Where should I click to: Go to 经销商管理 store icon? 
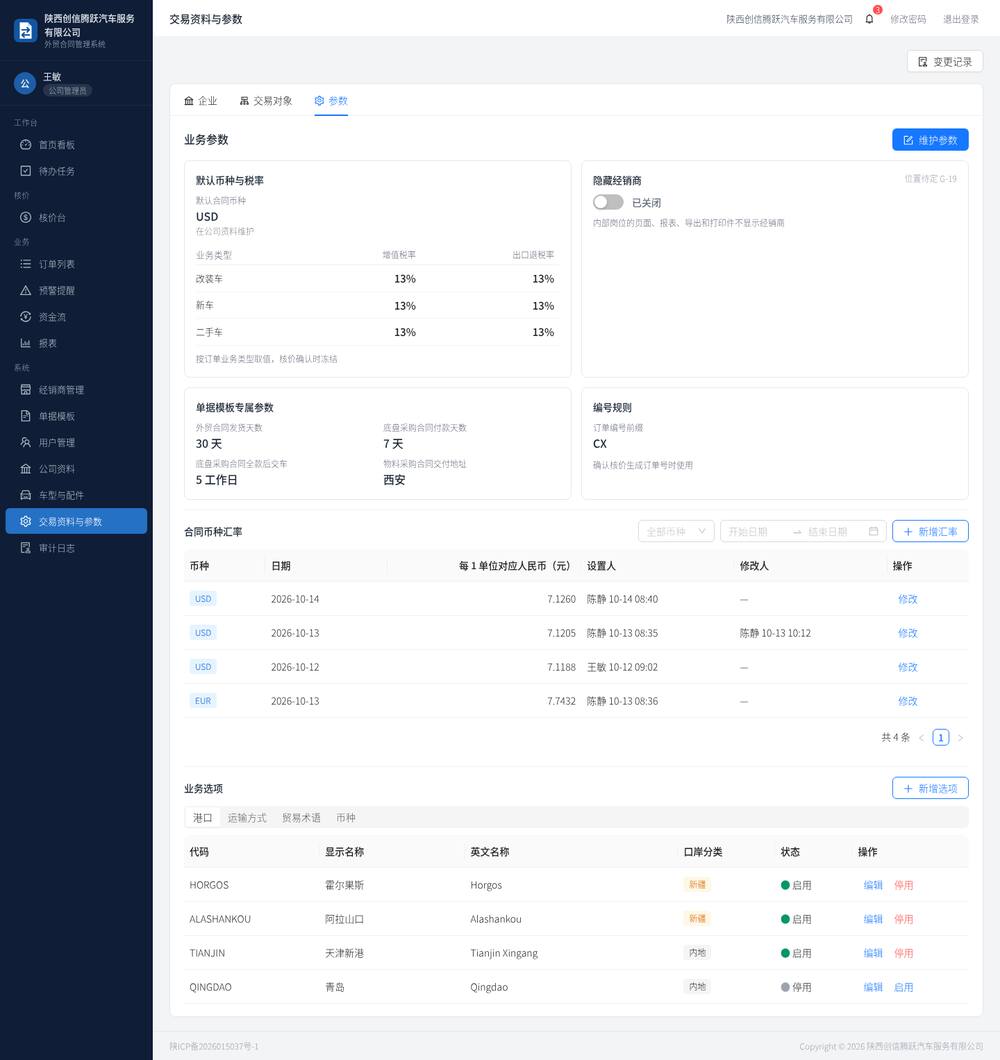pyautogui.click(x=26, y=390)
